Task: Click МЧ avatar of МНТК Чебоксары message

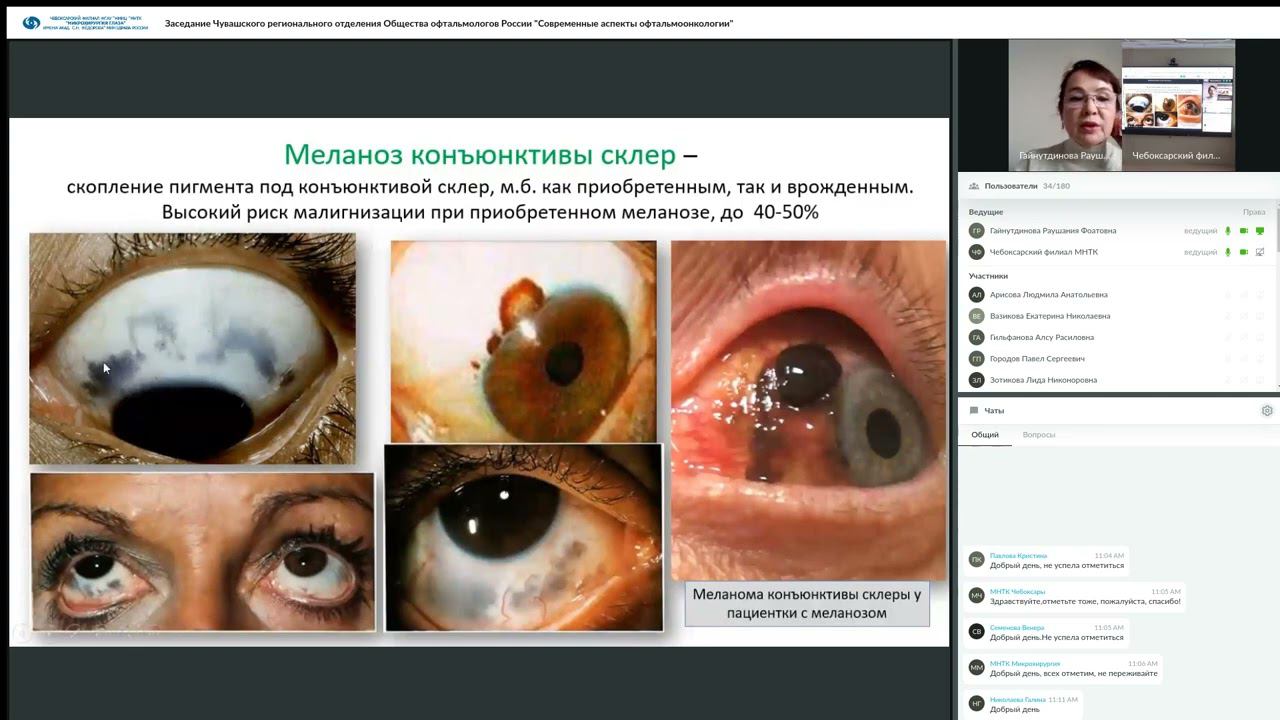Action: (x=976, y=596)
